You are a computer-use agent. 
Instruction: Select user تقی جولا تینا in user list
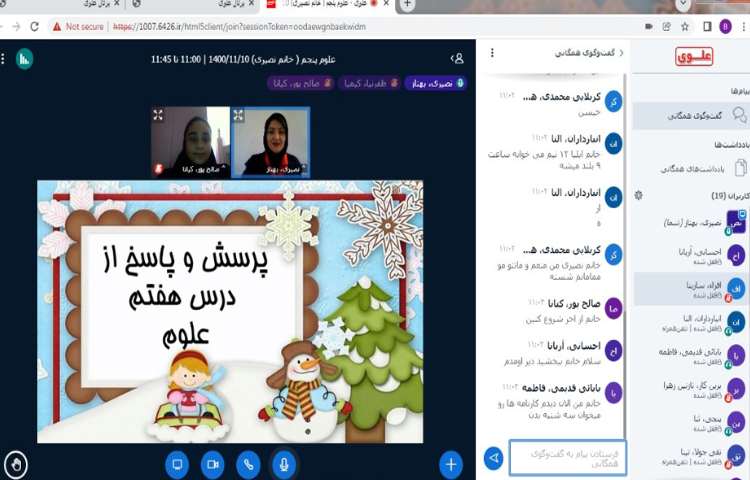click(692, 456)
